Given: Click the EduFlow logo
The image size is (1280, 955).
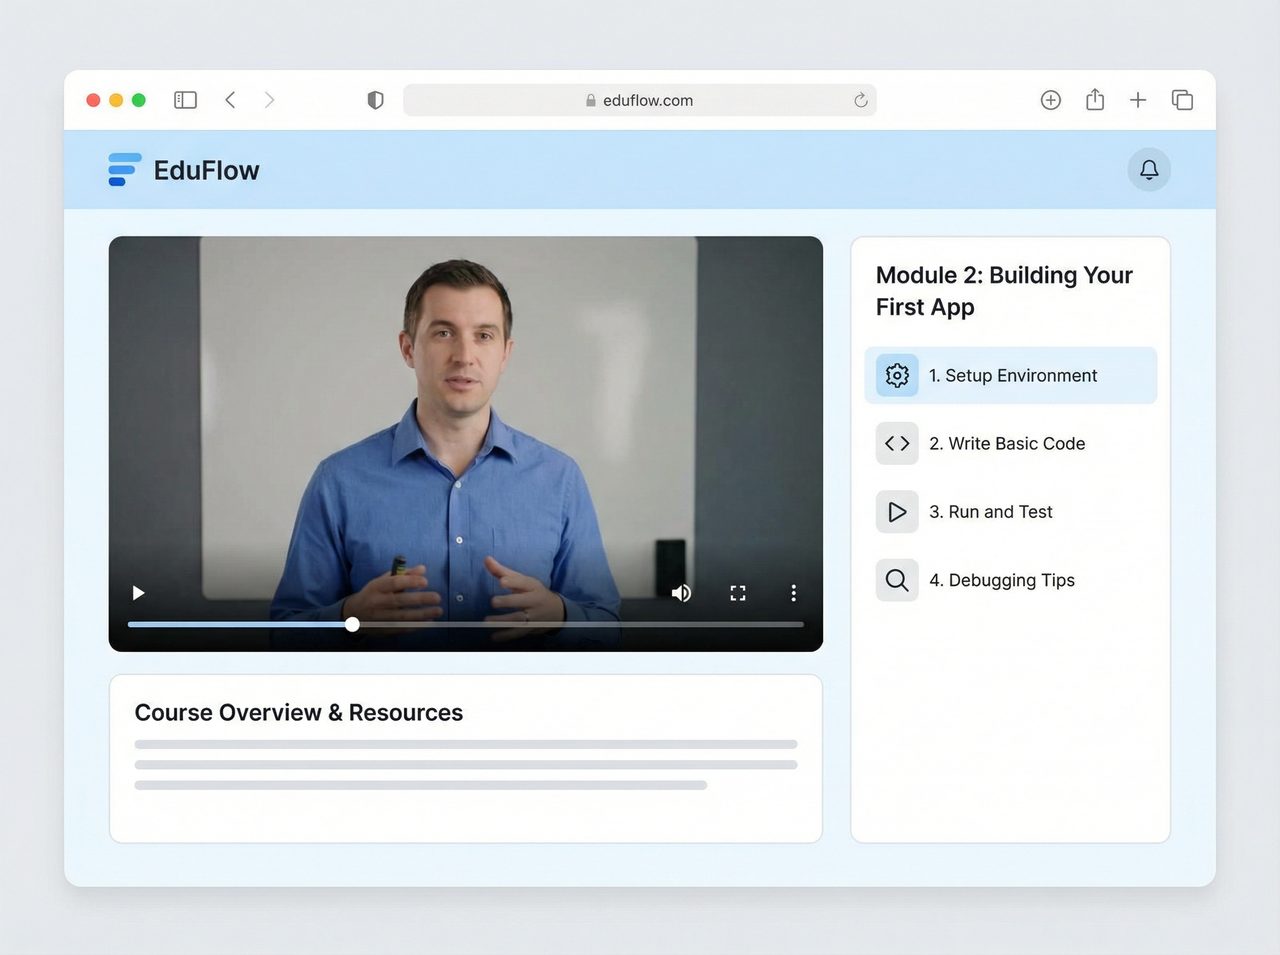Looking at the screenshot, I should [184, 170].
